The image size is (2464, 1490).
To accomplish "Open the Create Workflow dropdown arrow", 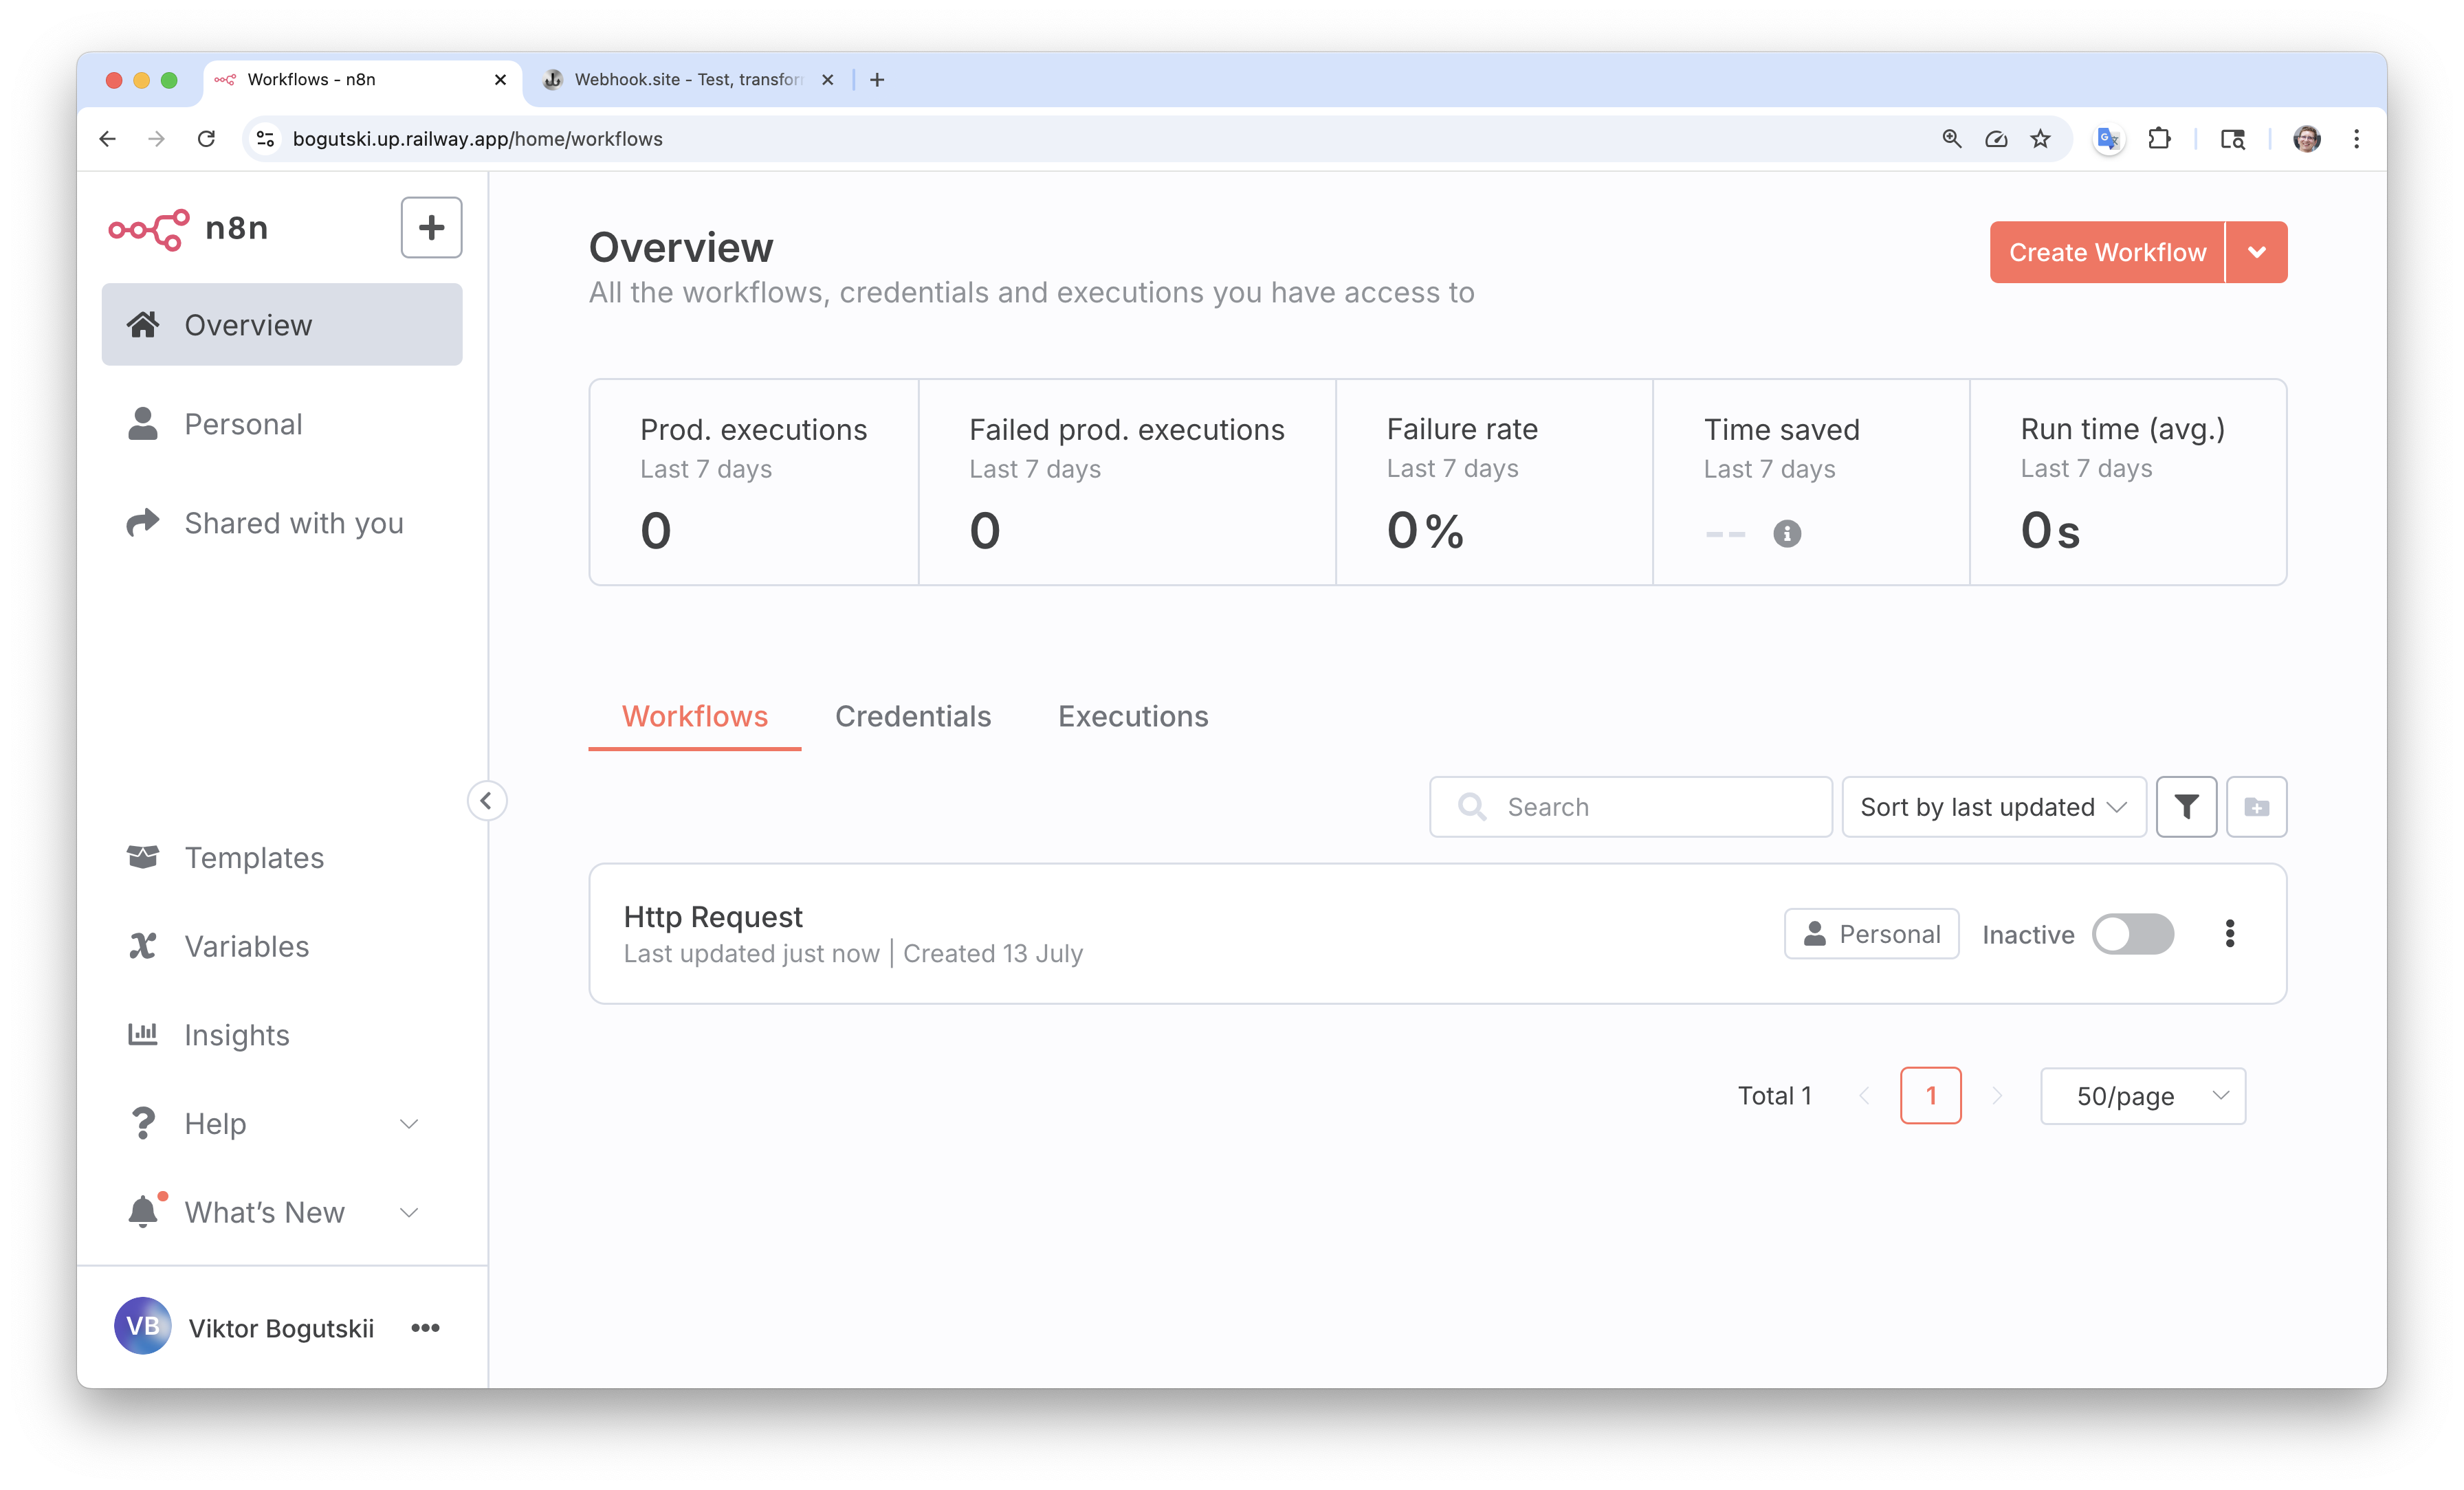I will coord(2256,252).
